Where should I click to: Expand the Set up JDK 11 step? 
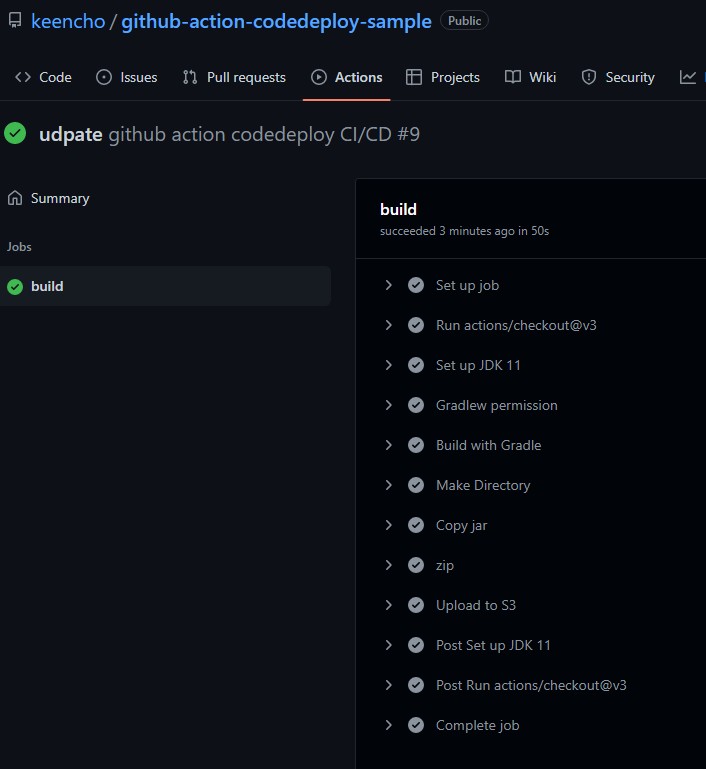click(x=389, y=365)
